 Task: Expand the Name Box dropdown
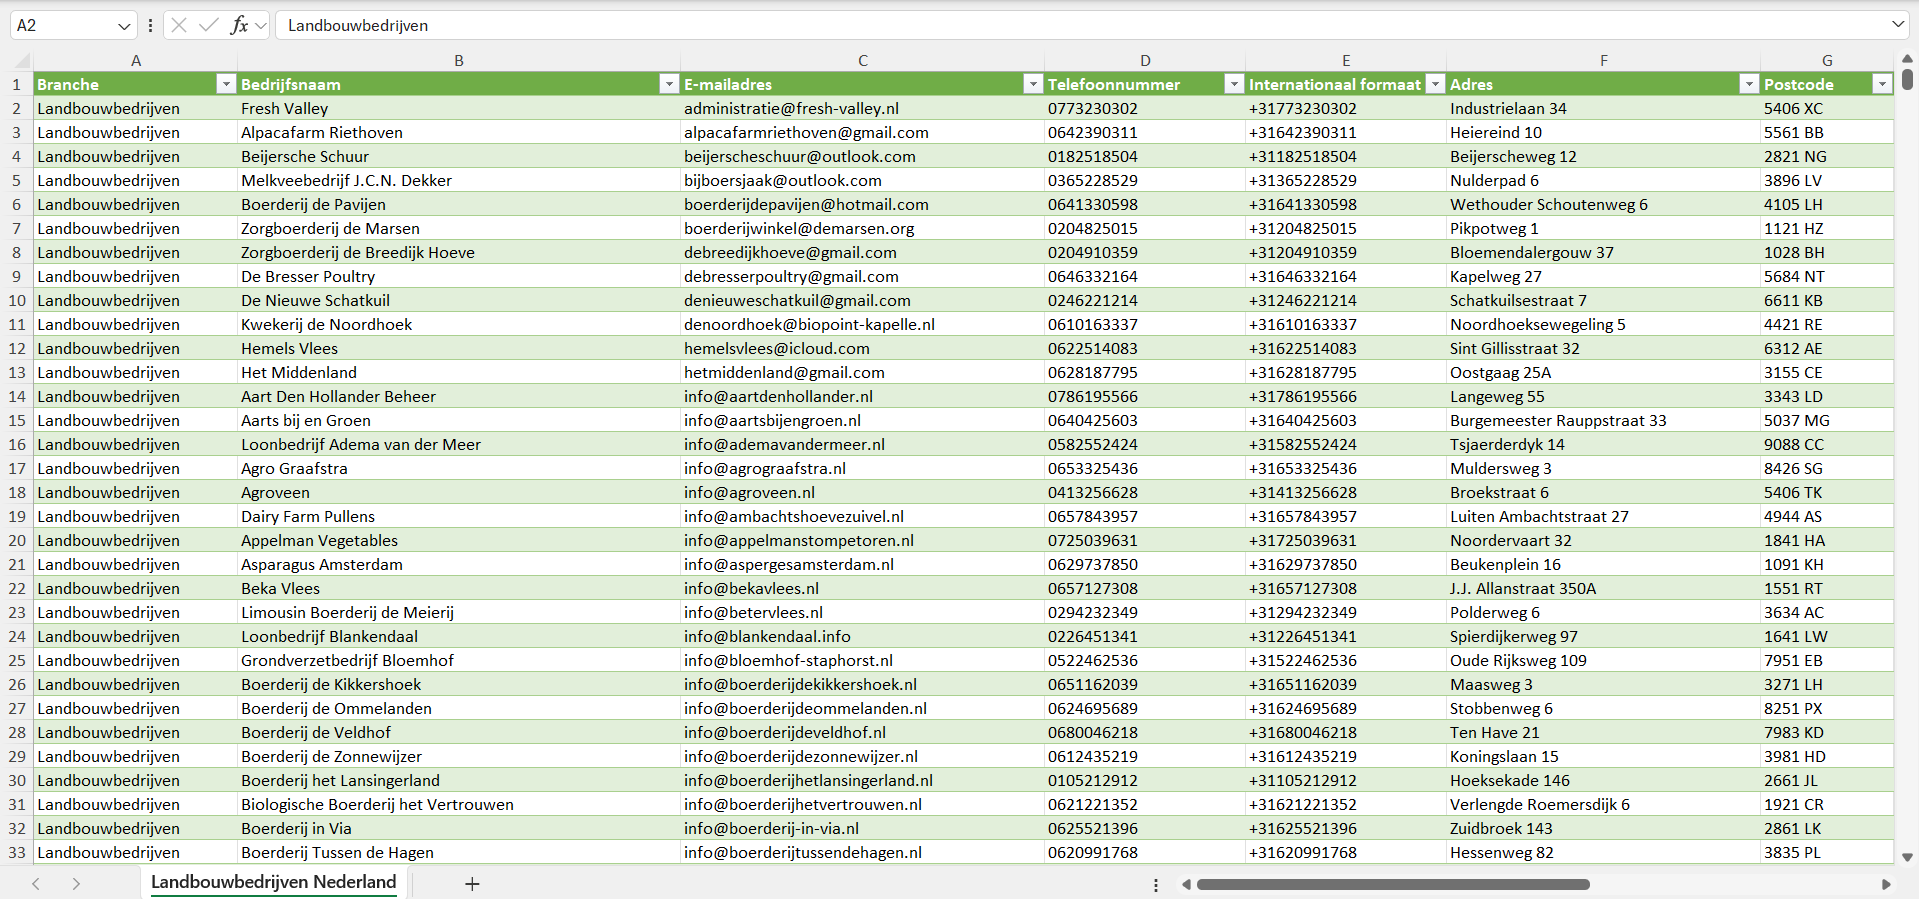click(x=124, y=25)
